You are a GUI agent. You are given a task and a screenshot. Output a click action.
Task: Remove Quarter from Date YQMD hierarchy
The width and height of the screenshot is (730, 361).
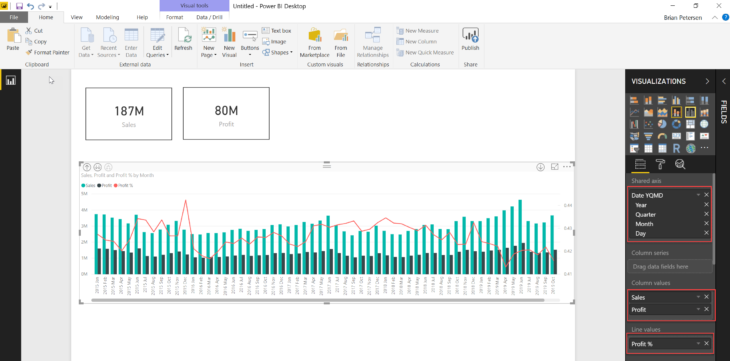706,214
